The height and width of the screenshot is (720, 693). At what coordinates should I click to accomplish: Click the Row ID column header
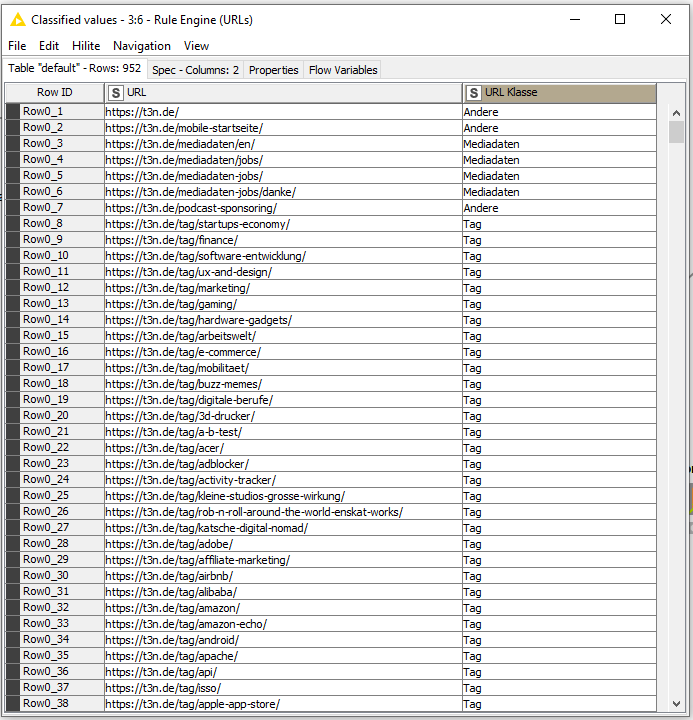click(55, 93)
